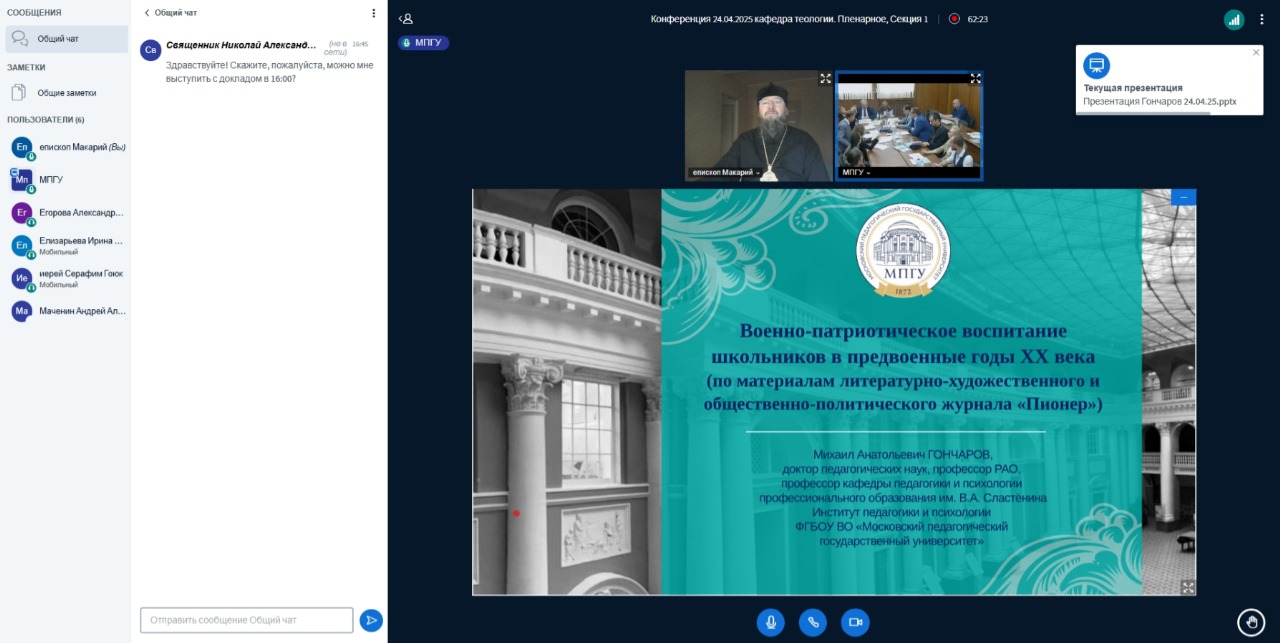Go back using the arrow beside Общий чат title
The image size is (1280, 643).
pyautogui.click(x=147, y=13)
